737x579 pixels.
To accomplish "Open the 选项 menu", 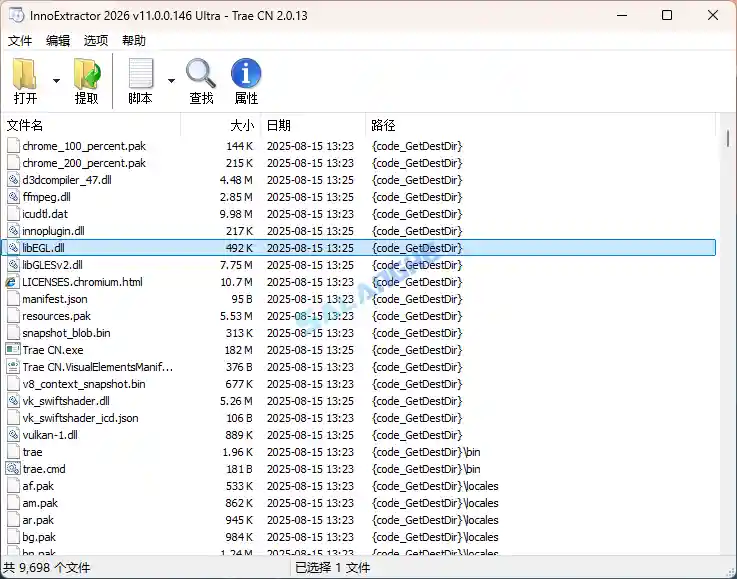I will click(96, 41).
